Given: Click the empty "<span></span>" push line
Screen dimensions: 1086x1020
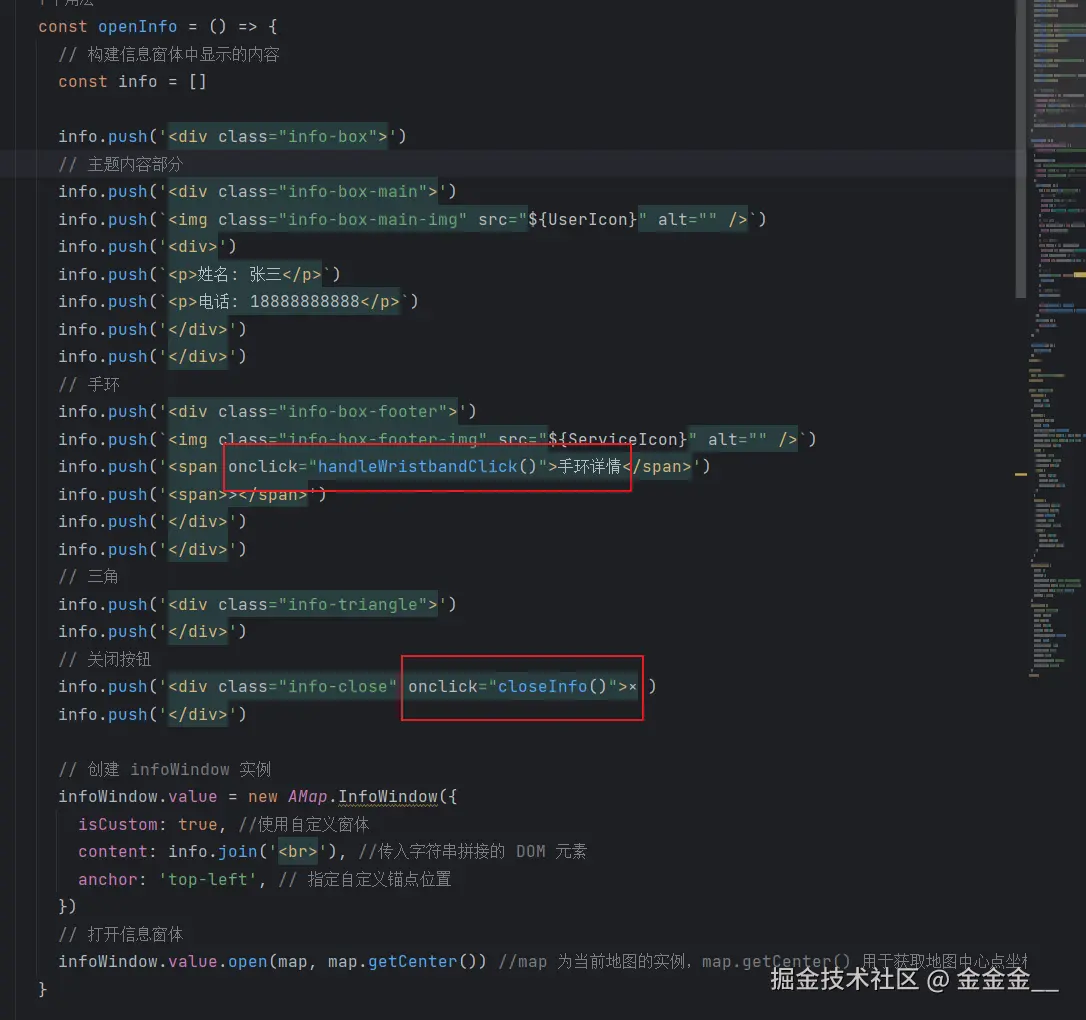Looking at the screenshot, I should [x=192, y=494].
